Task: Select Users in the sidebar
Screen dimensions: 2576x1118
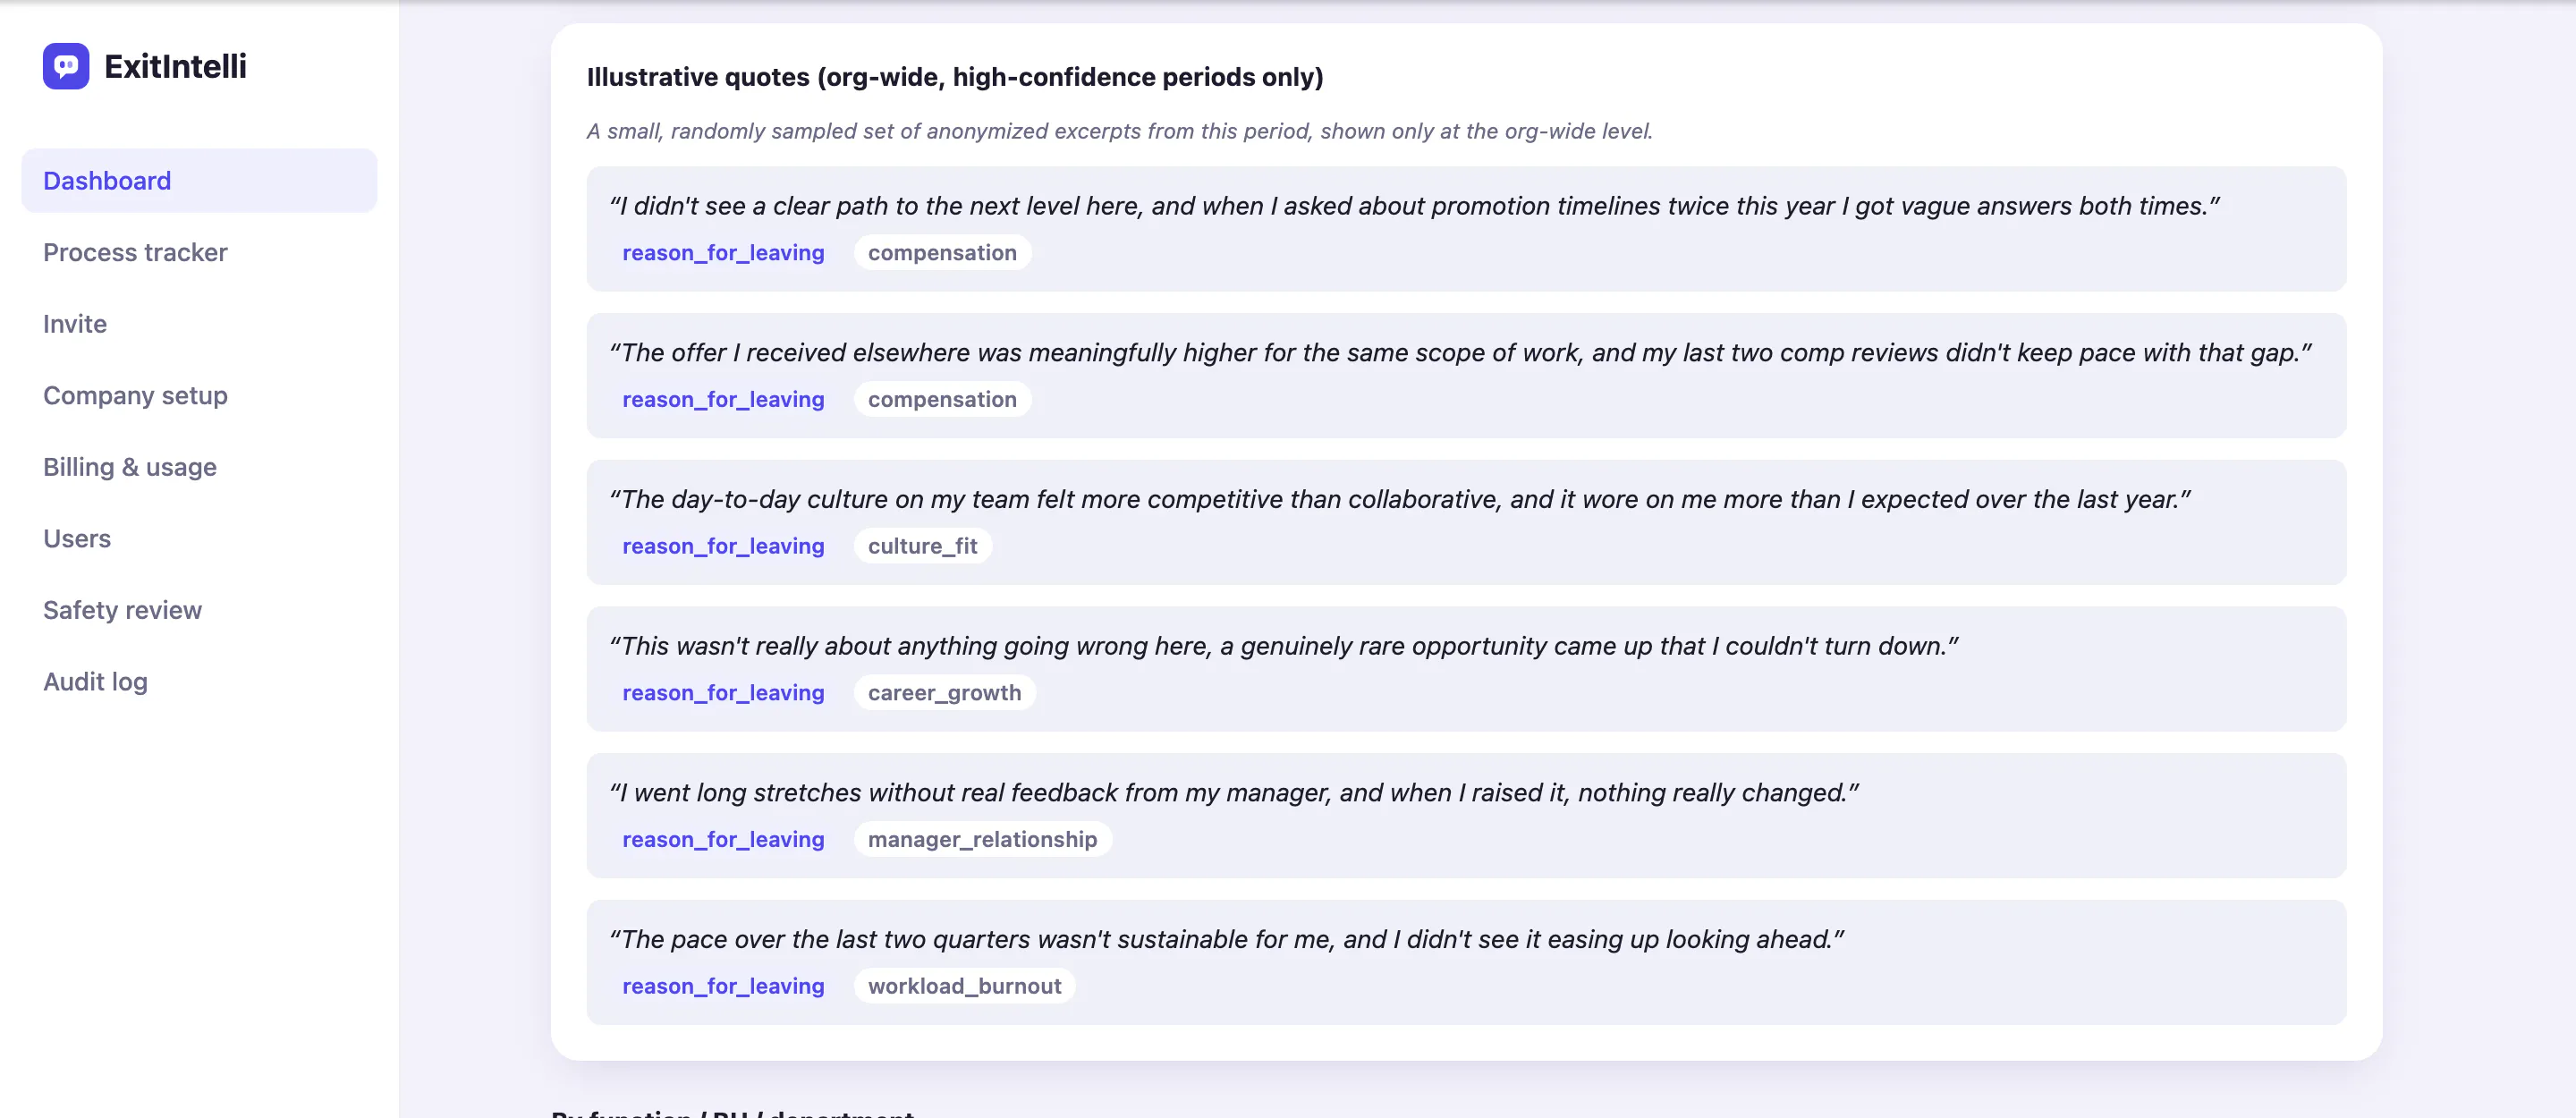Action: [77, 538]
